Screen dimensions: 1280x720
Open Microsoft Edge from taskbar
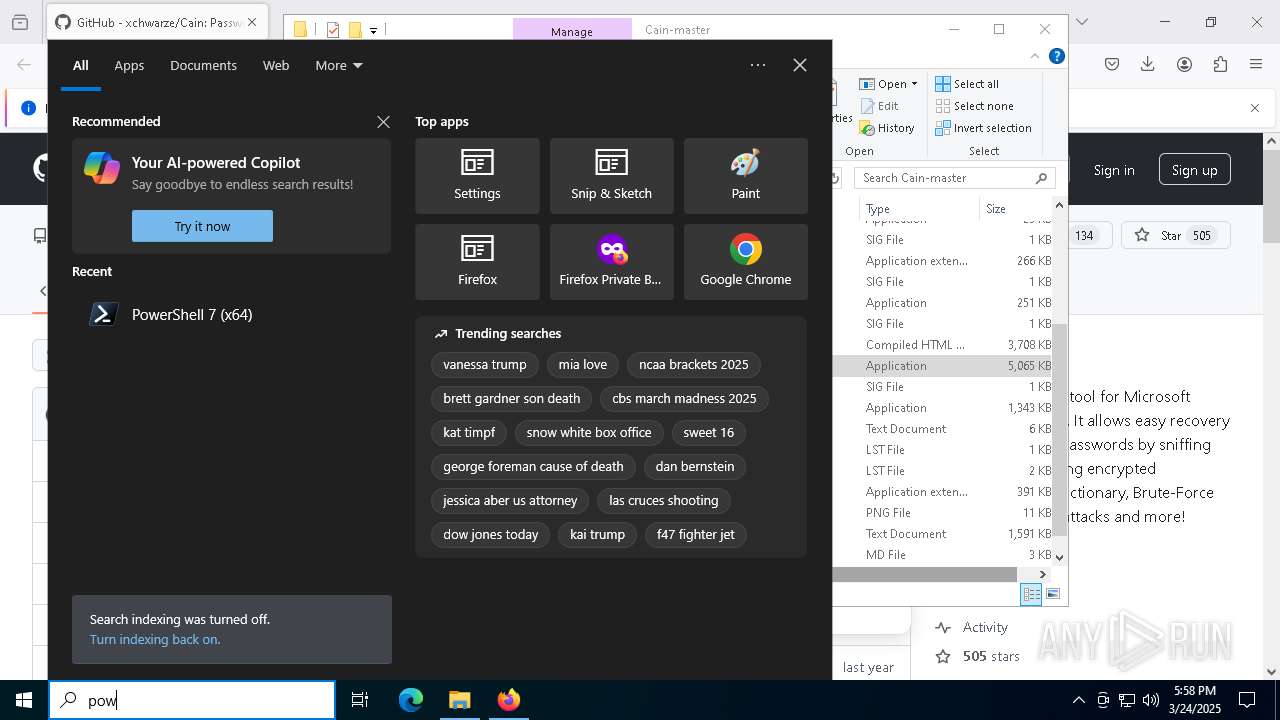tap(411, 700)
